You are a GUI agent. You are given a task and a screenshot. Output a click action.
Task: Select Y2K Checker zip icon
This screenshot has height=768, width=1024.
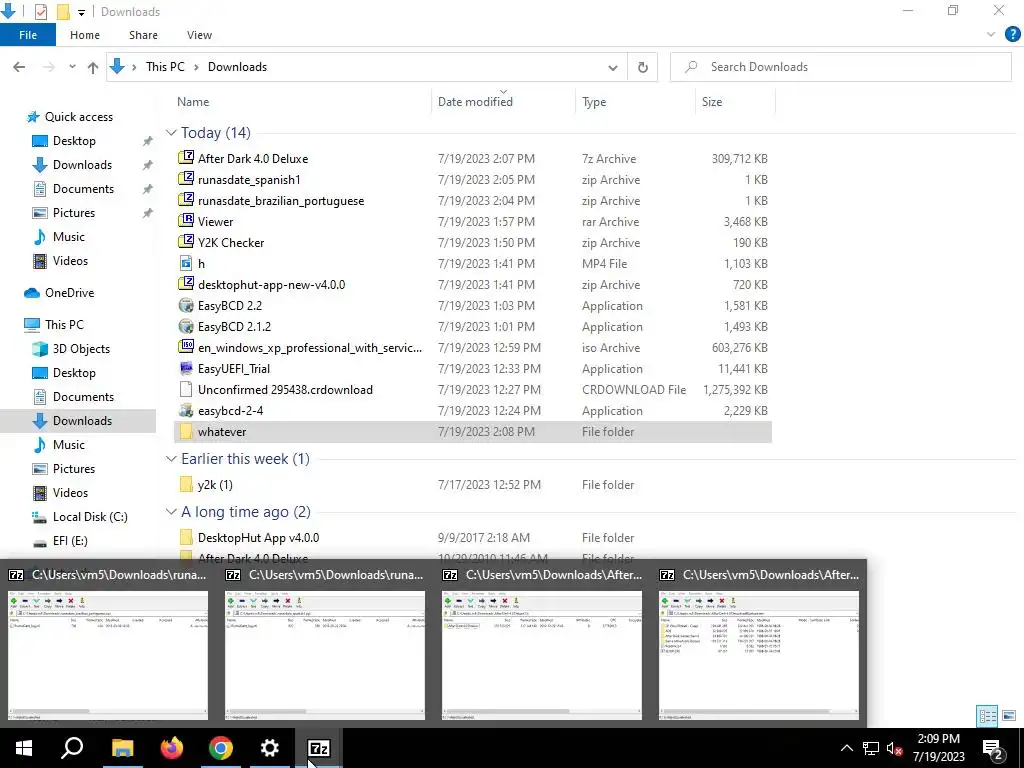pos(186,242)
